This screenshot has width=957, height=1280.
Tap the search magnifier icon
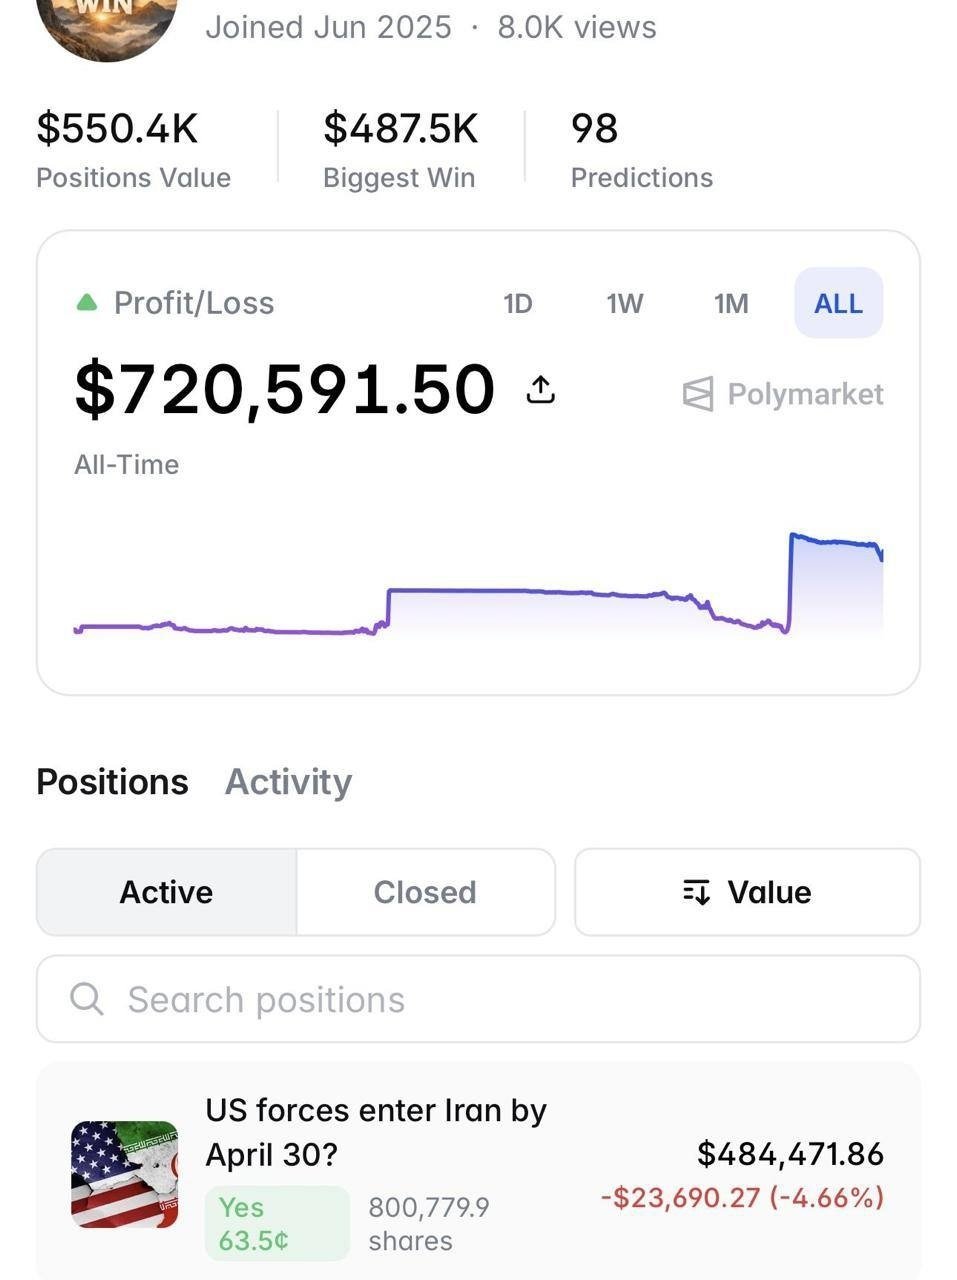[x=87, y=998]
